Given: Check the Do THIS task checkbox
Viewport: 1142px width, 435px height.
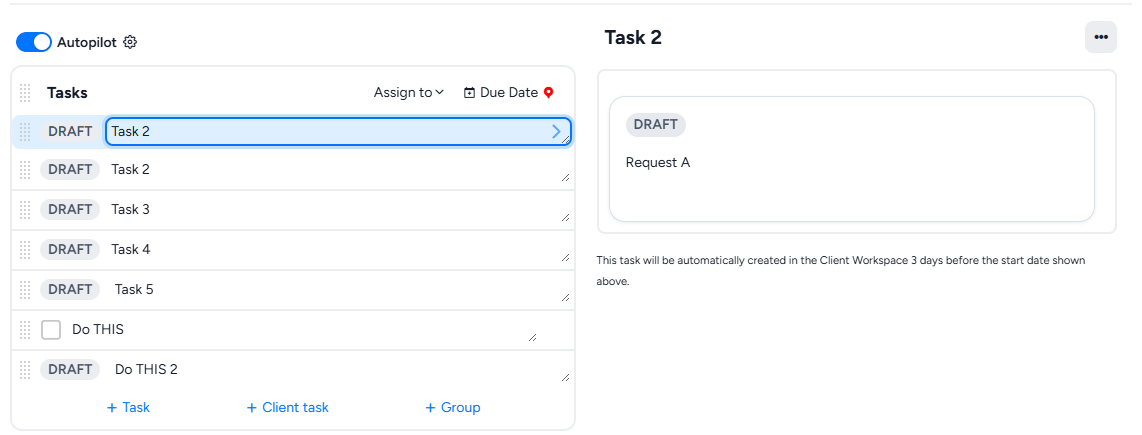Looking at the screenshot, I should point(51,330).
